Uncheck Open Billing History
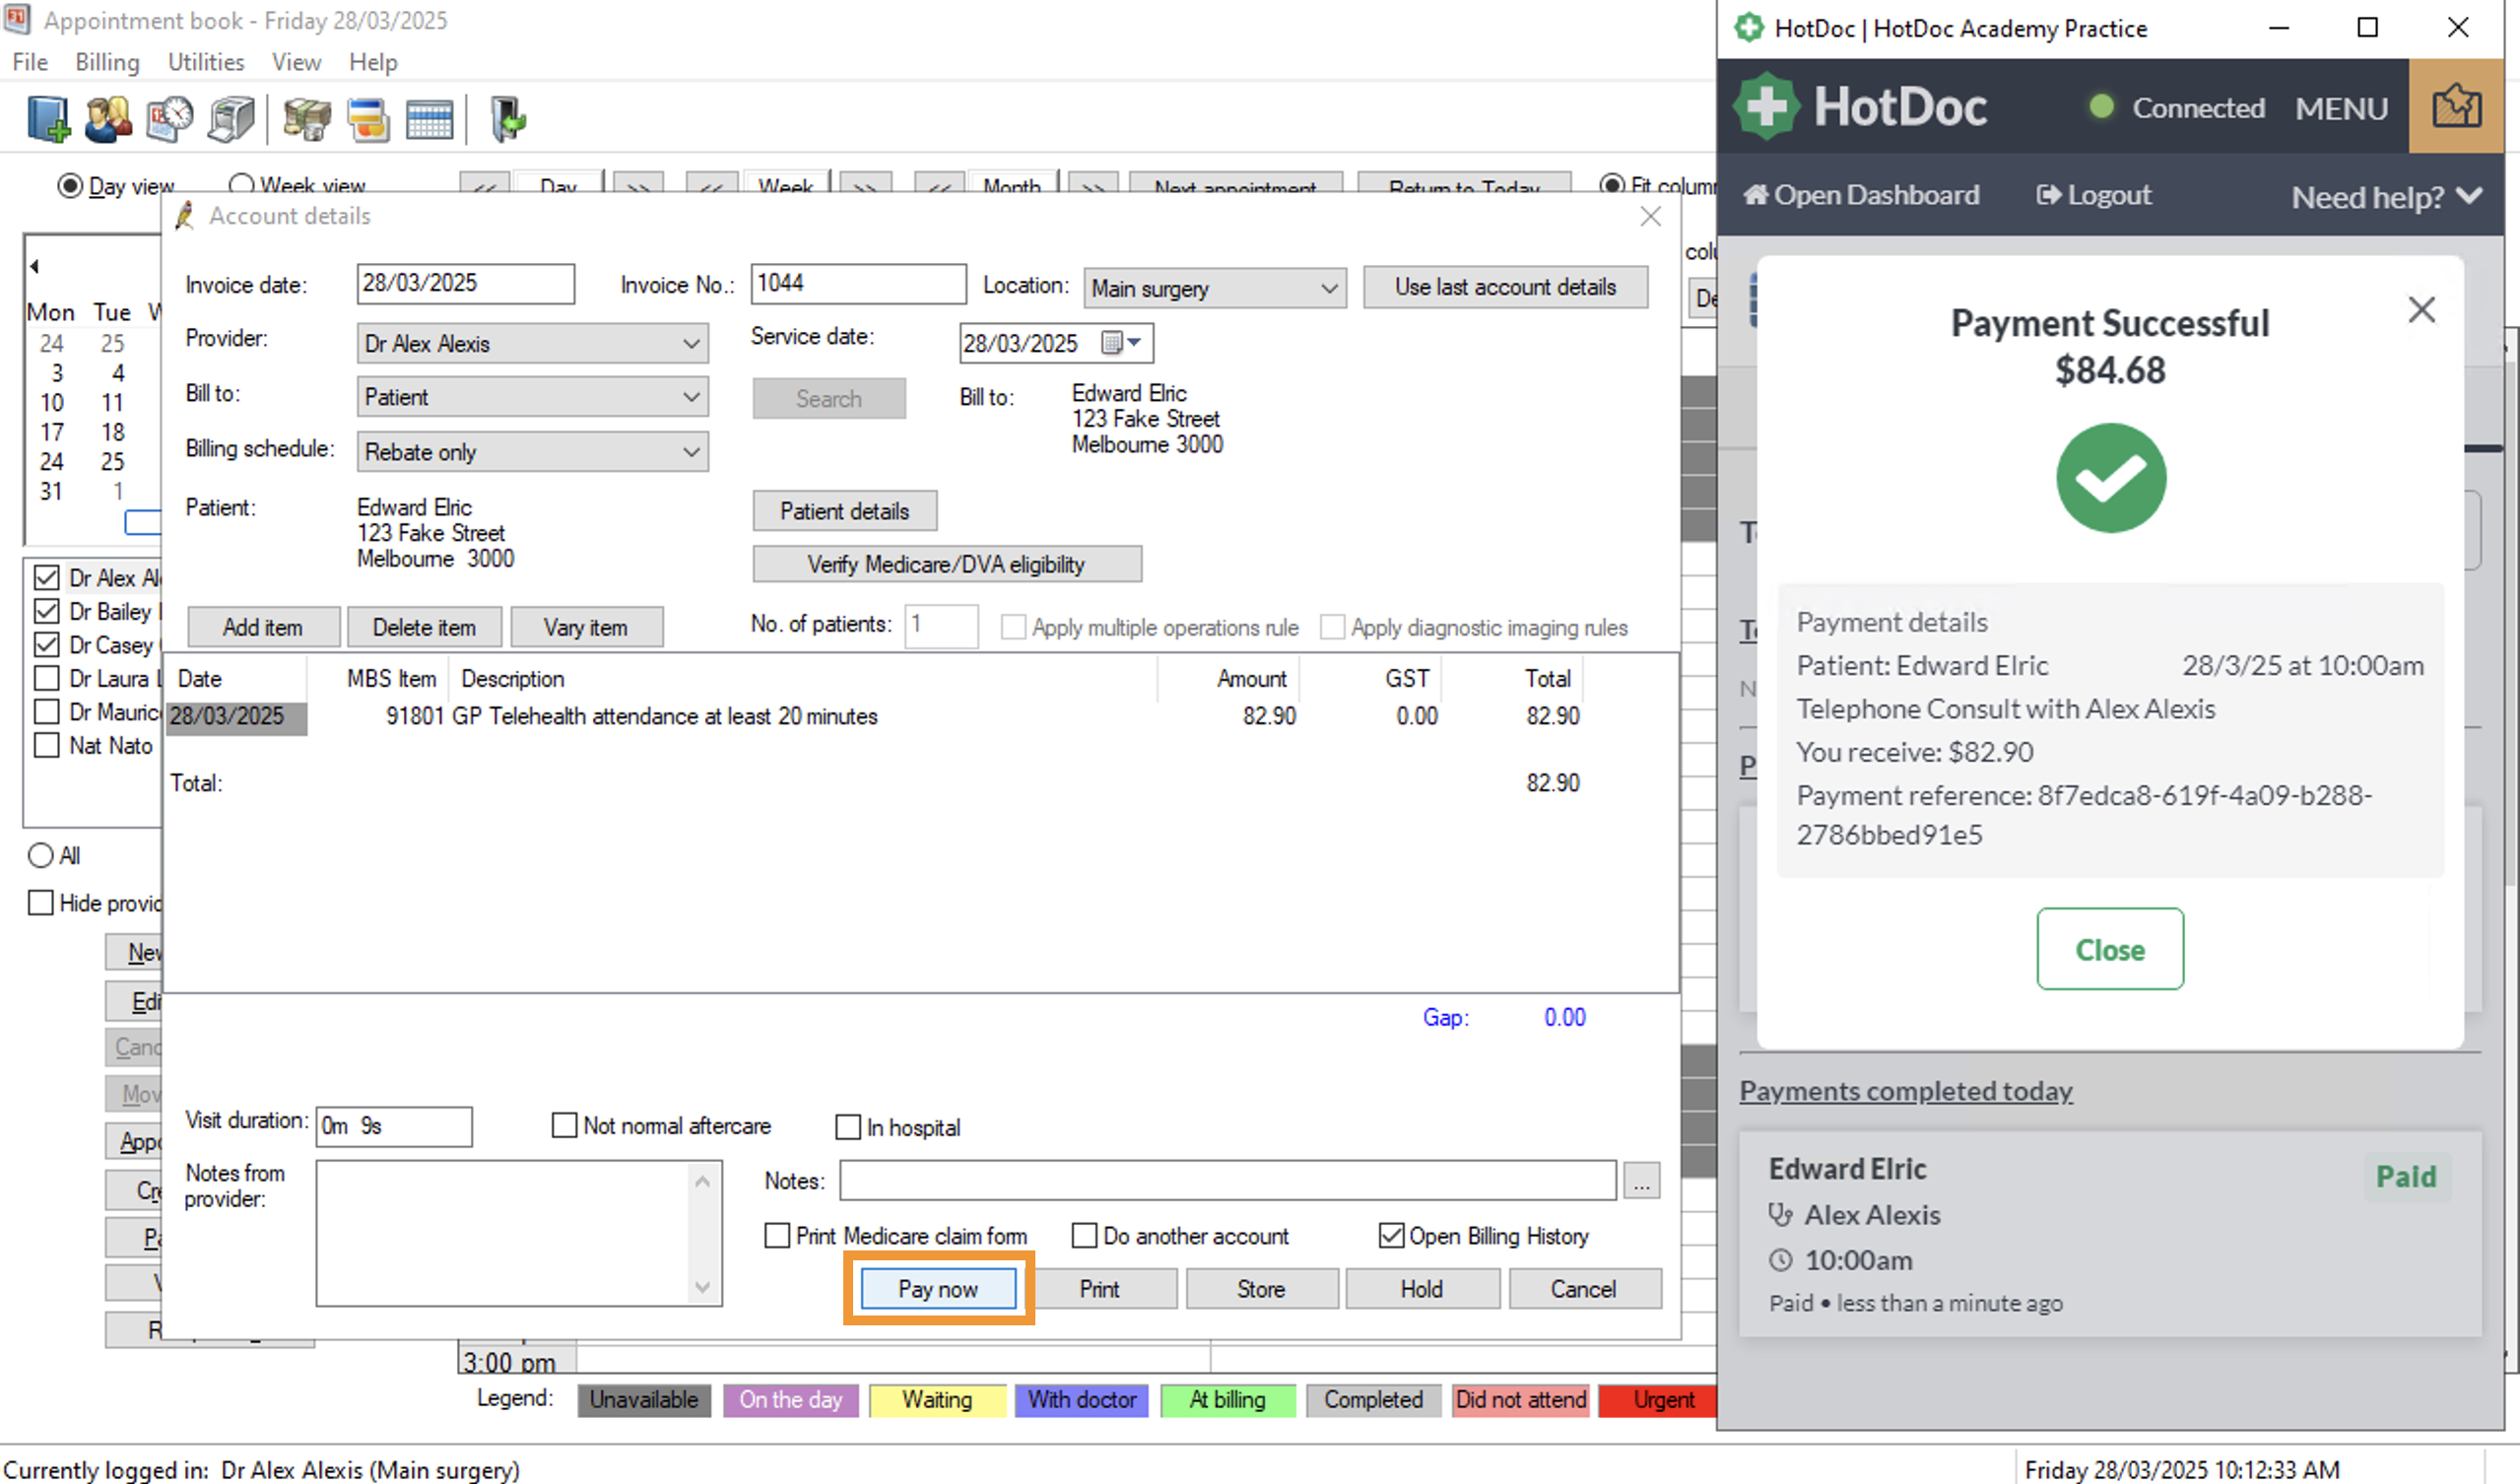The width and height of the screenshot is (2520, 1484). pos(1391,1236)
